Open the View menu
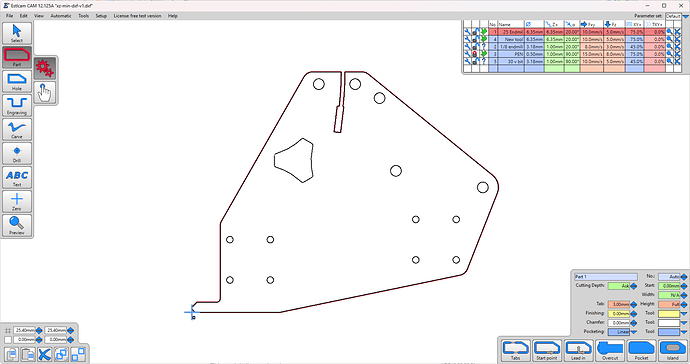The width and height of the screenshot is (690, 364). pos(39,16)
